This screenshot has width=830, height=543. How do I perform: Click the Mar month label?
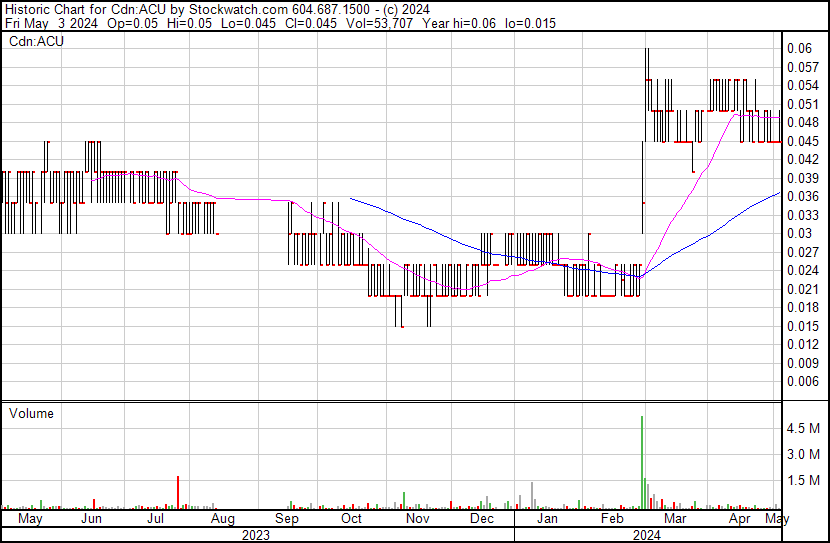pyautogui.click(x=676, y=519)
